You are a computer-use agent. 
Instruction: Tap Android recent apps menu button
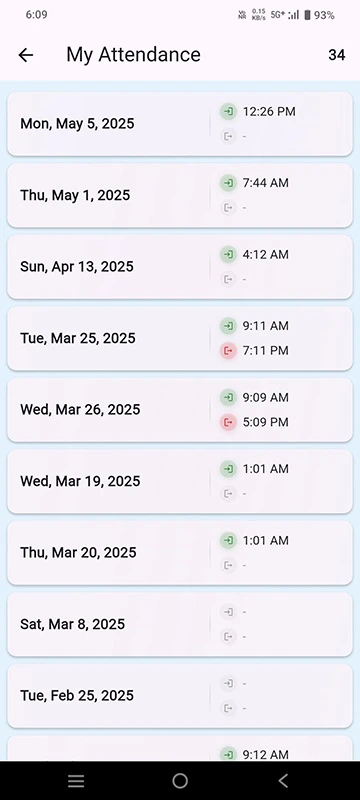point(76,781)
